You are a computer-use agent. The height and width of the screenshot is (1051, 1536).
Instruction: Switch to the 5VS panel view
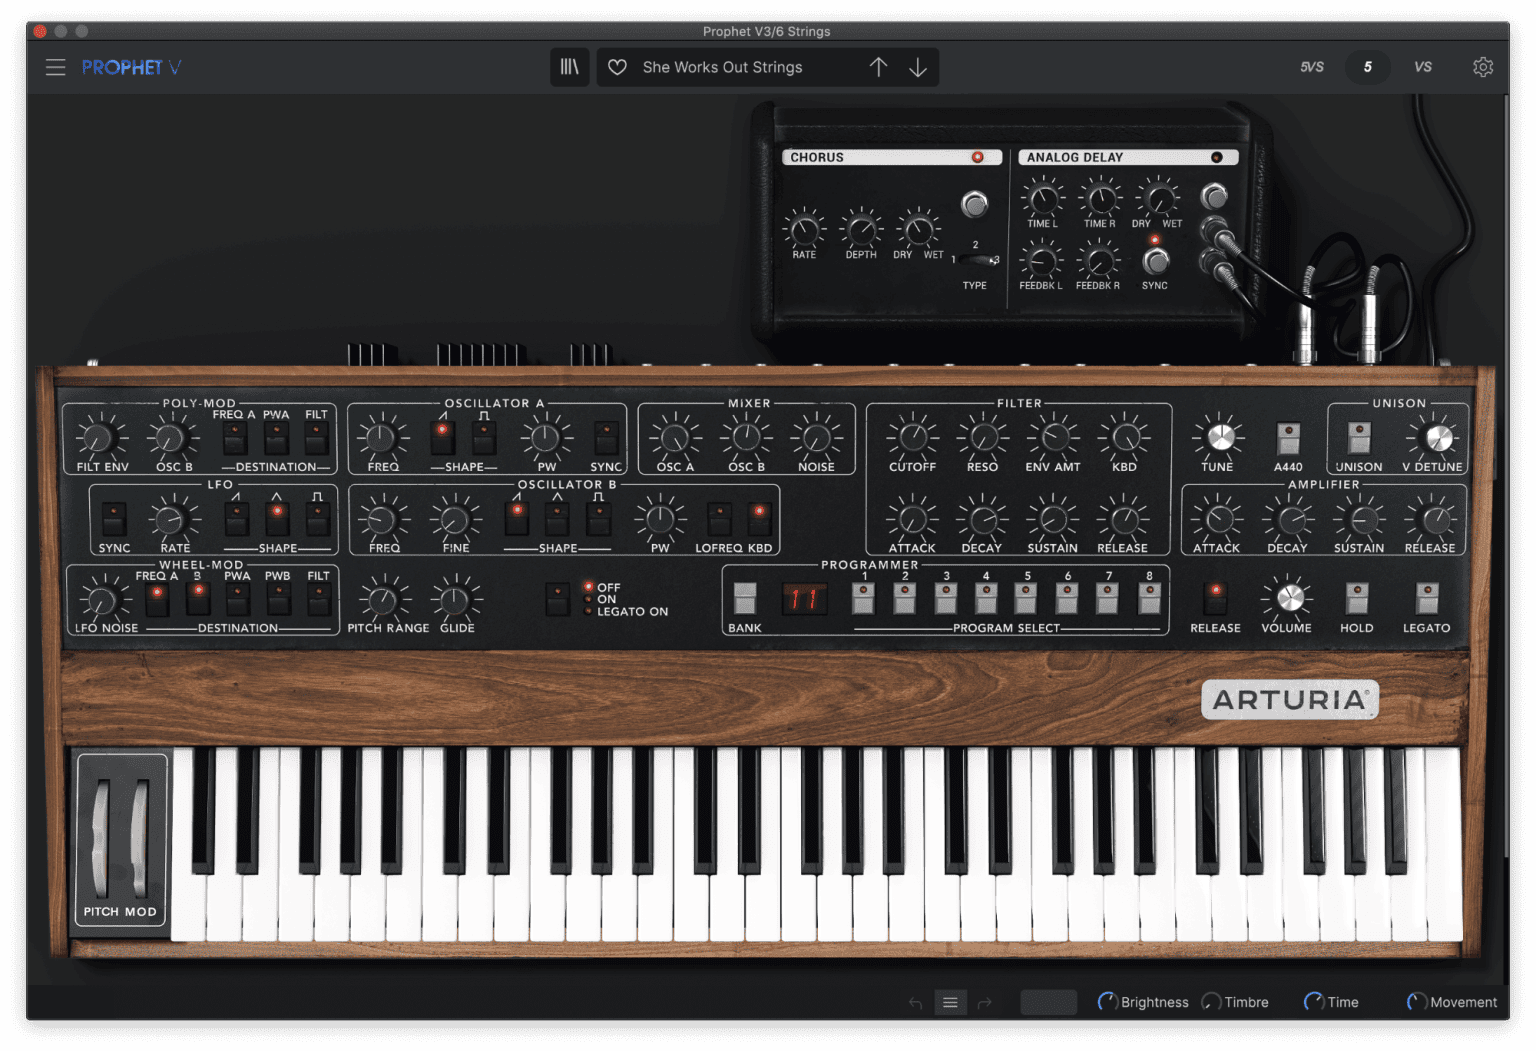point(1311,67)
